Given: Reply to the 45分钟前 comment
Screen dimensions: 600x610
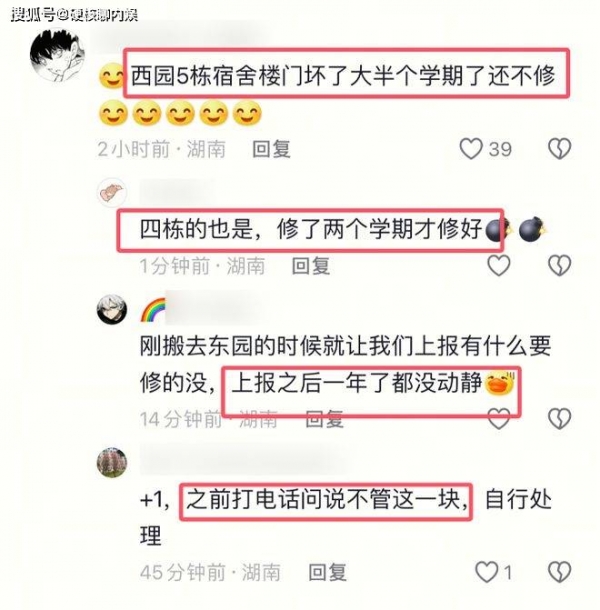Looking at the screenshot, I should click(x=327, y=573).
